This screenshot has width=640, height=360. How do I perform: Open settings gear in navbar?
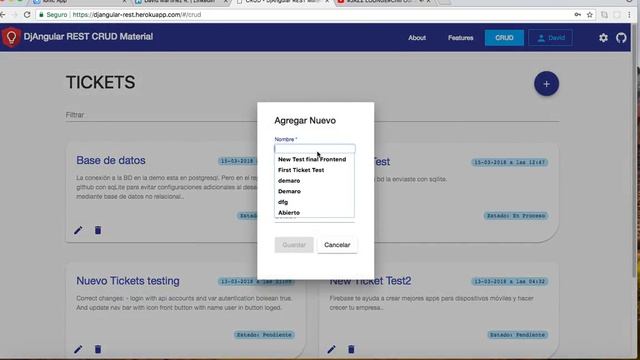tap(603, 38)
